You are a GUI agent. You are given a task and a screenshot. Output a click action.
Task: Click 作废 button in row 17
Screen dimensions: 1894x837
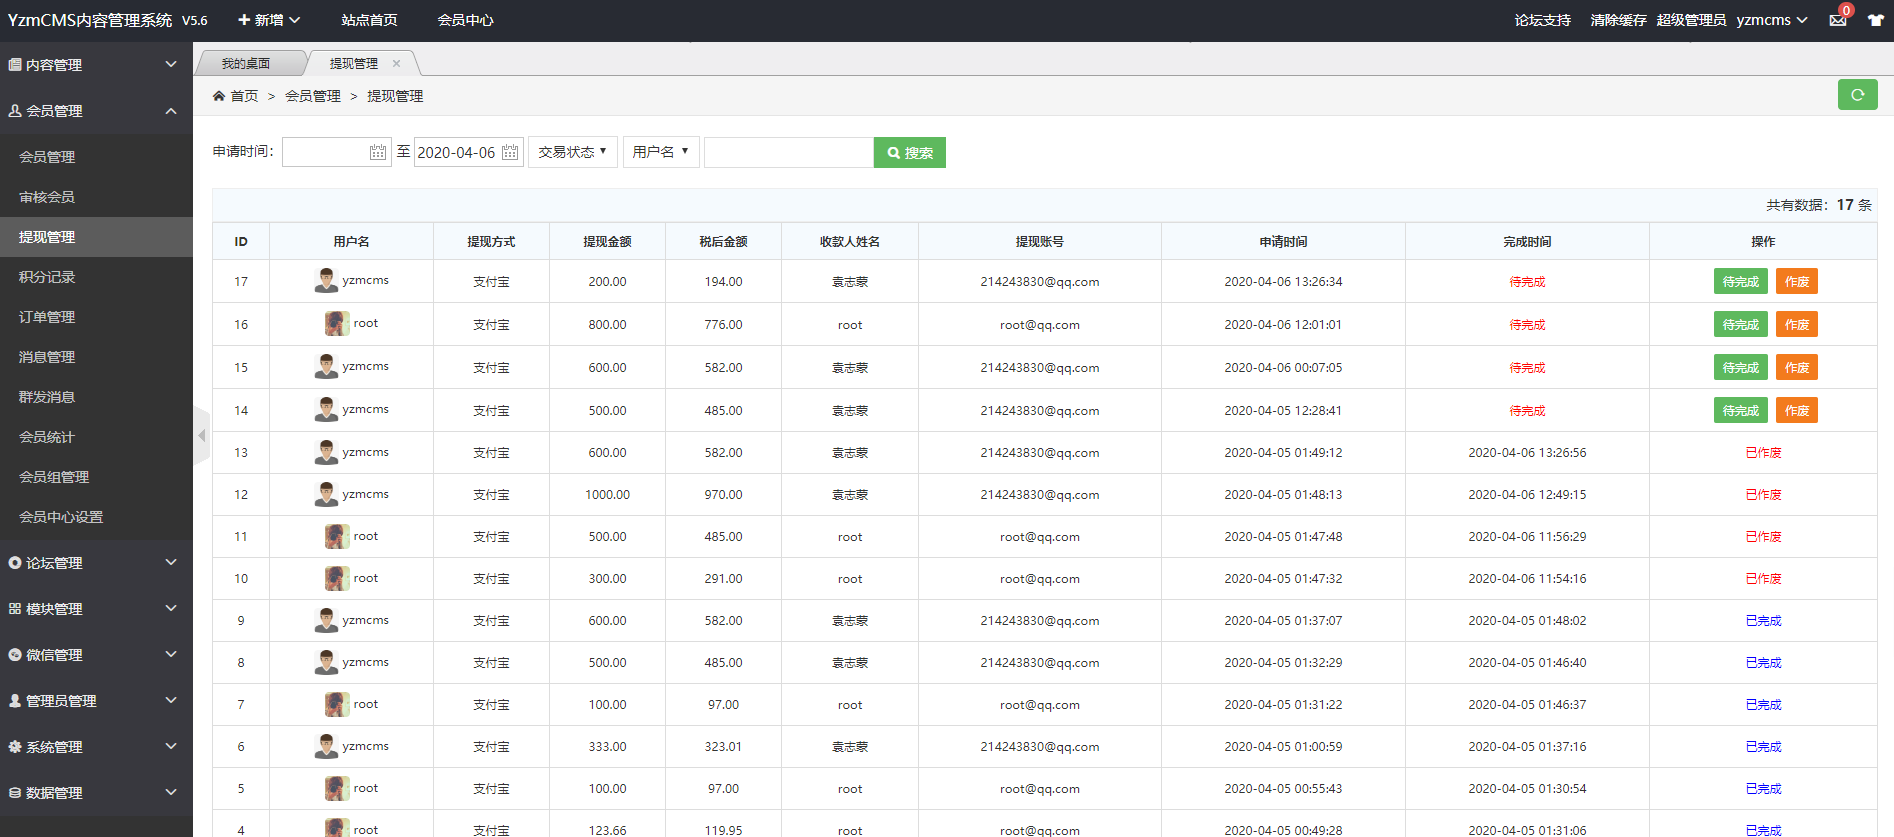point(1797,281)
